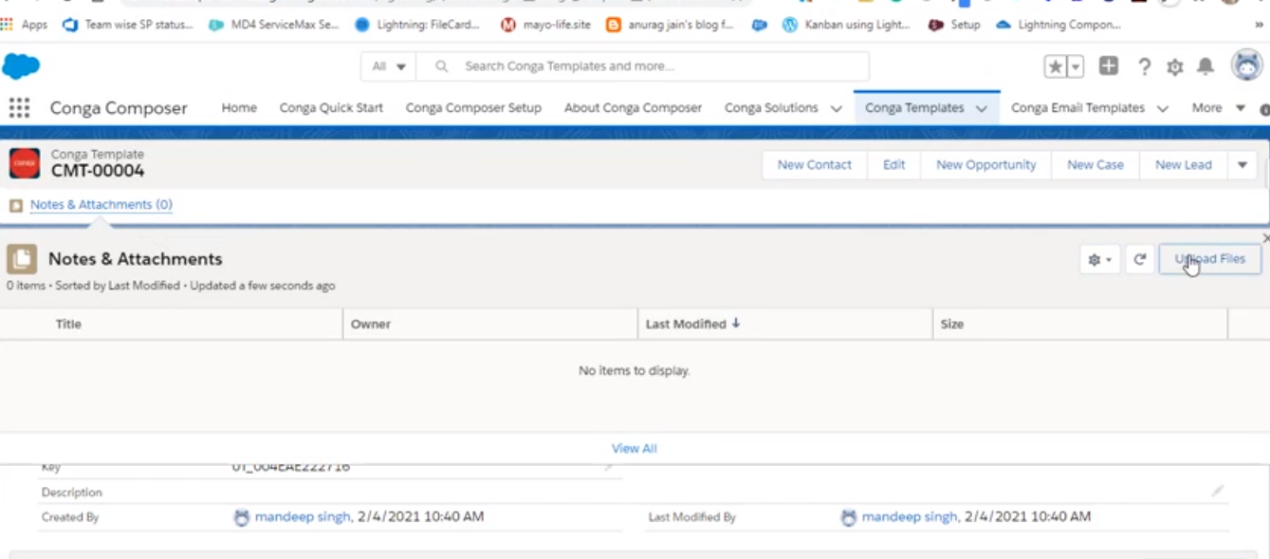Open the Team wise SP status bookmark
1270x559 pixels.
coord(128,25)
